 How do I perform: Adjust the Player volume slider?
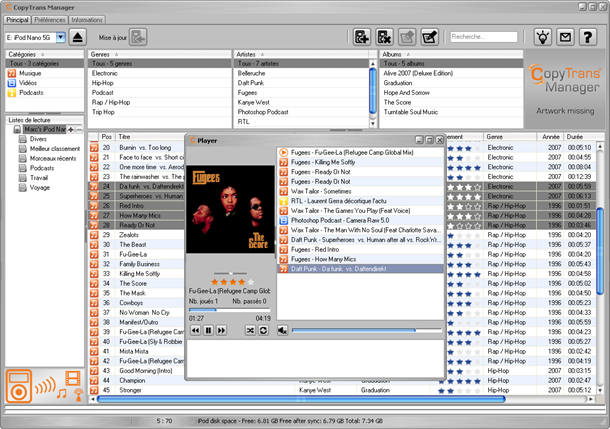366,330
